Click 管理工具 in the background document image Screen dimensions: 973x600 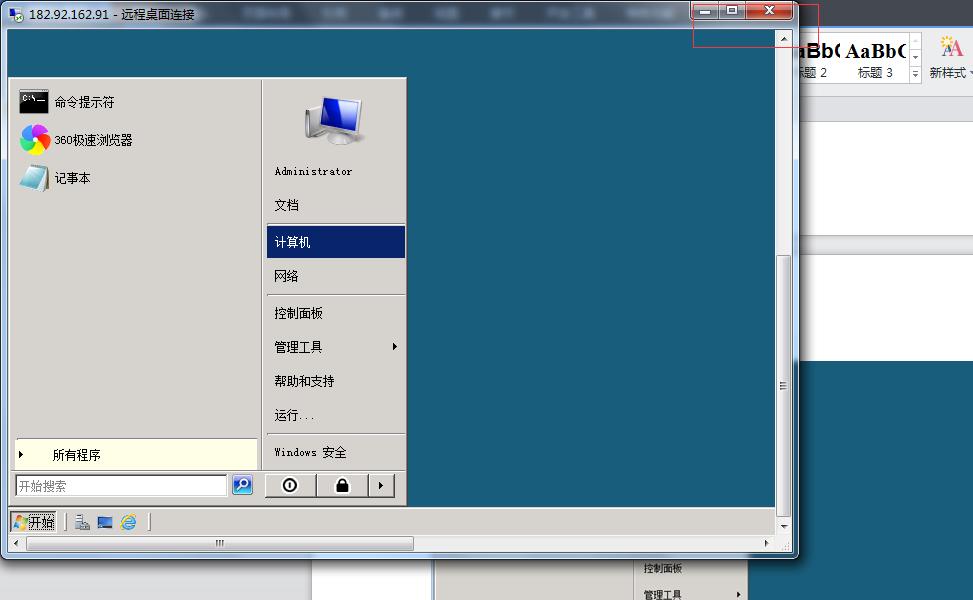[x=663, y=595]
